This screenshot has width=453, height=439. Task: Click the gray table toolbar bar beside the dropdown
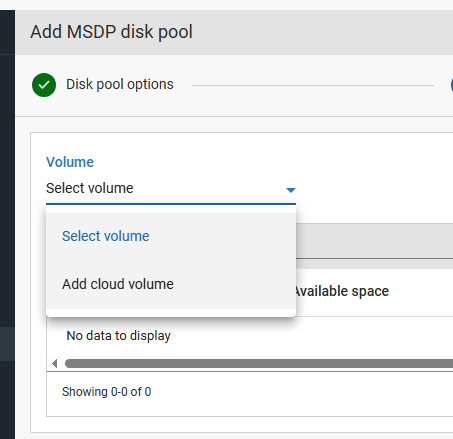(x=374, y=241)
